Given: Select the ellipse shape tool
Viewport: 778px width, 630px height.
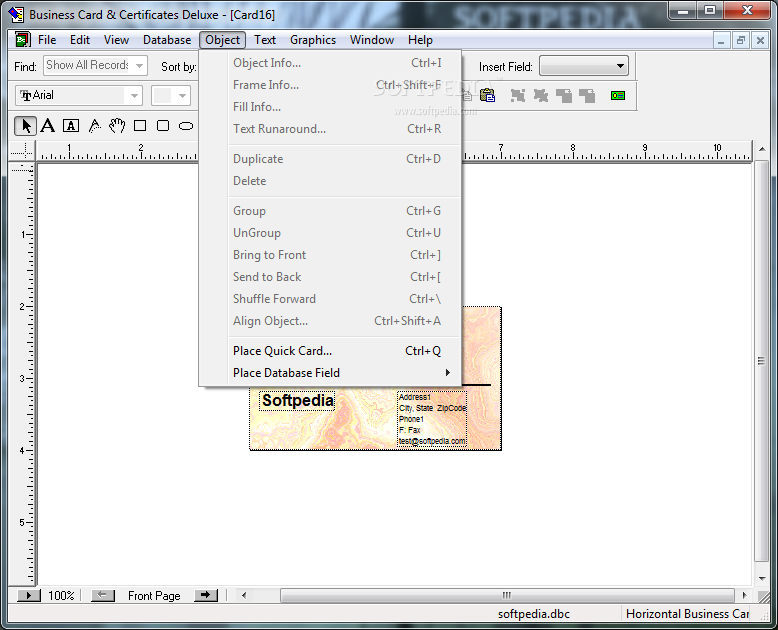Looking at the screenshot, I should (x=186, y=126).
